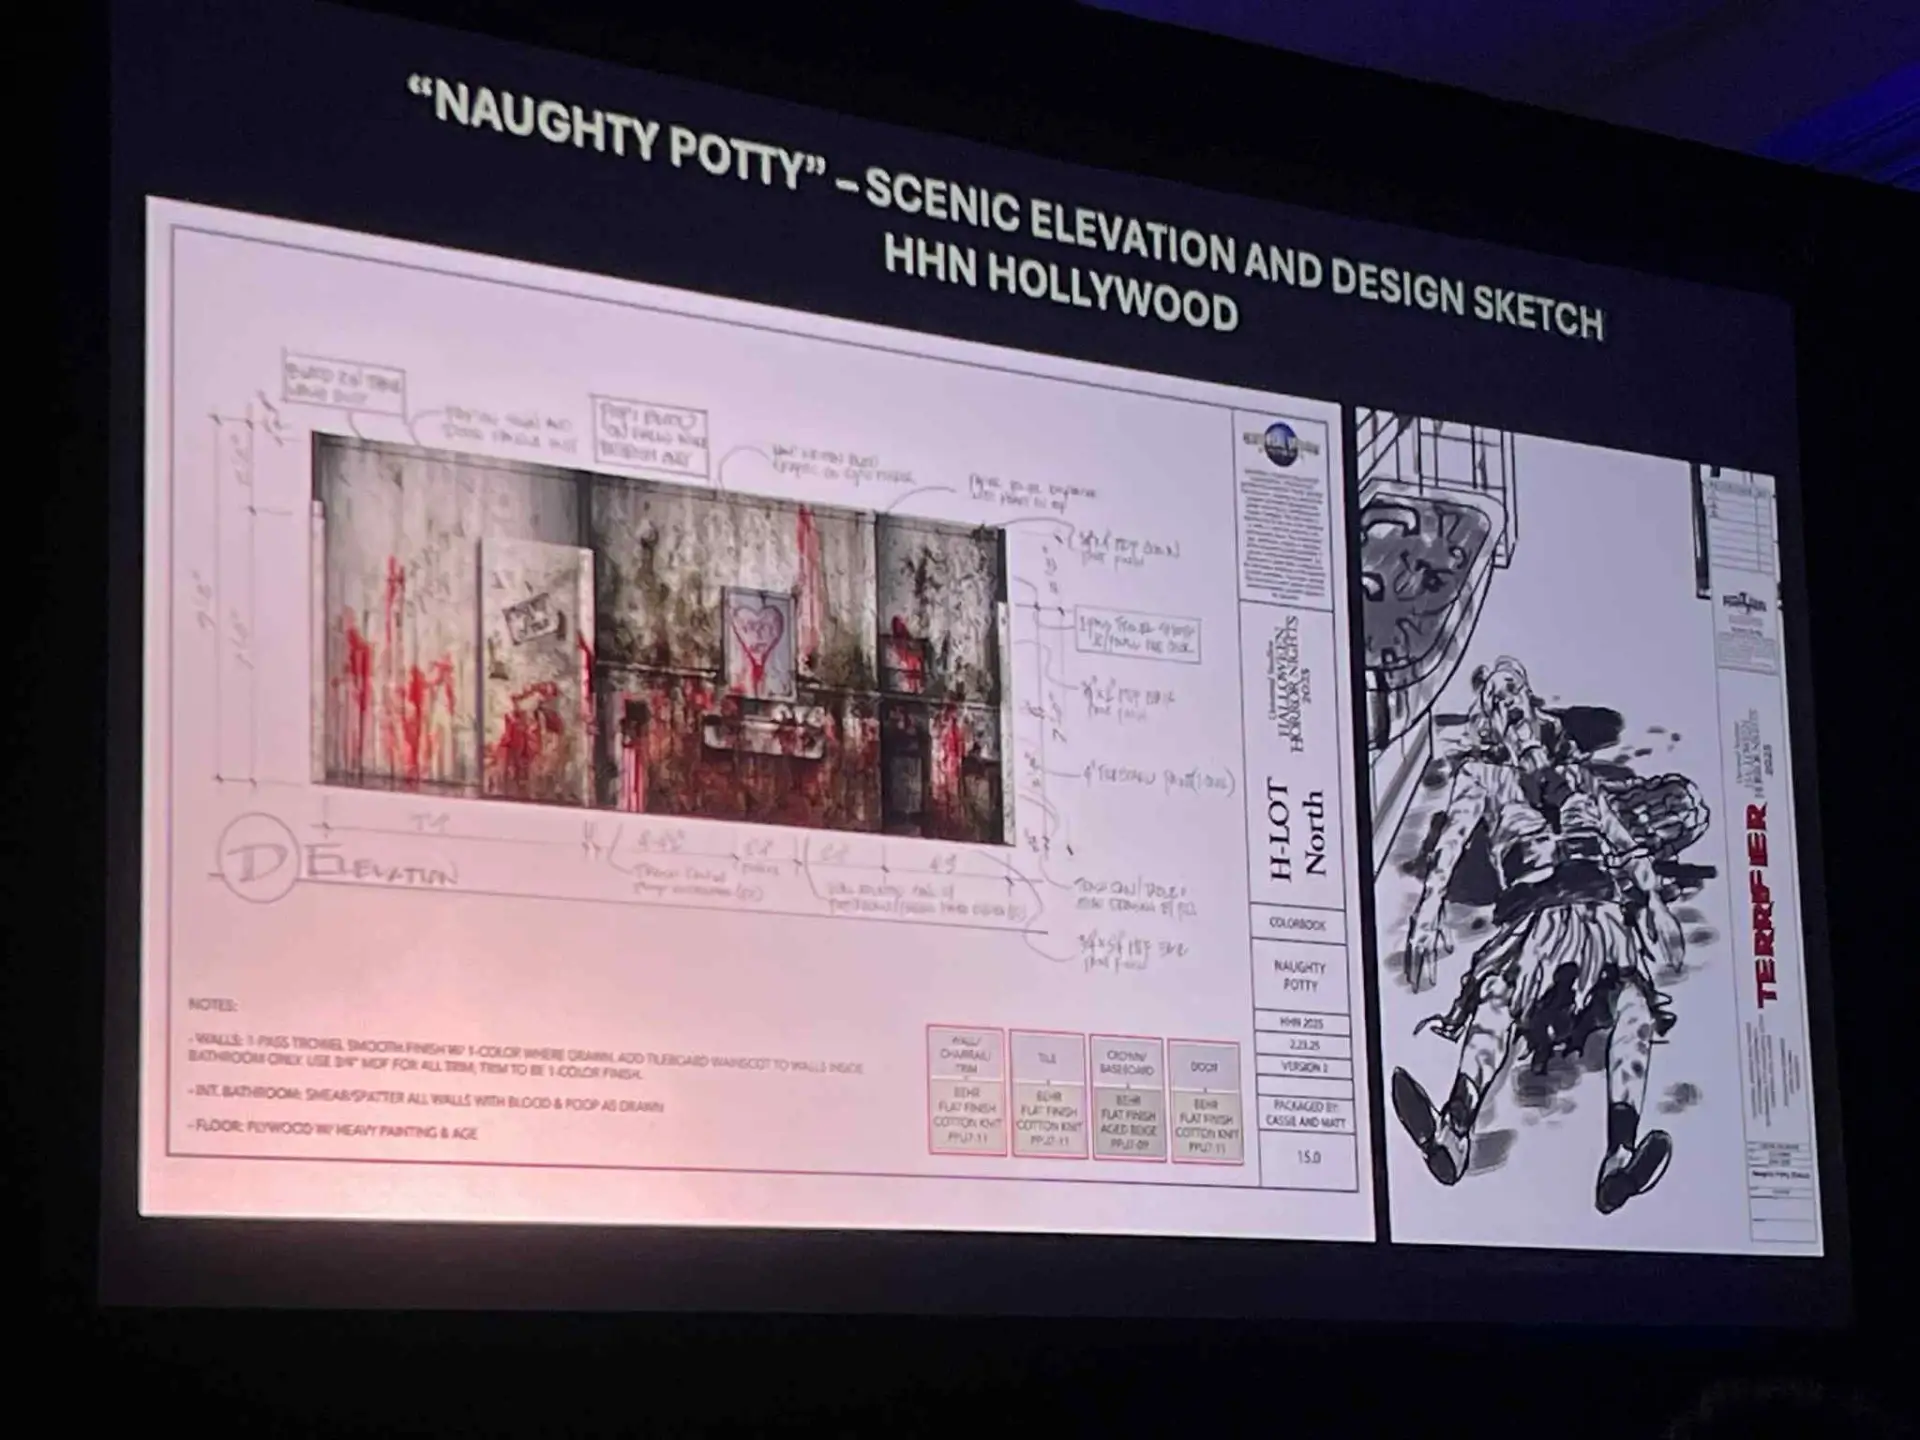Click the "NOTES:" heading
1920x1440 pixels.
coord(212,1004)
